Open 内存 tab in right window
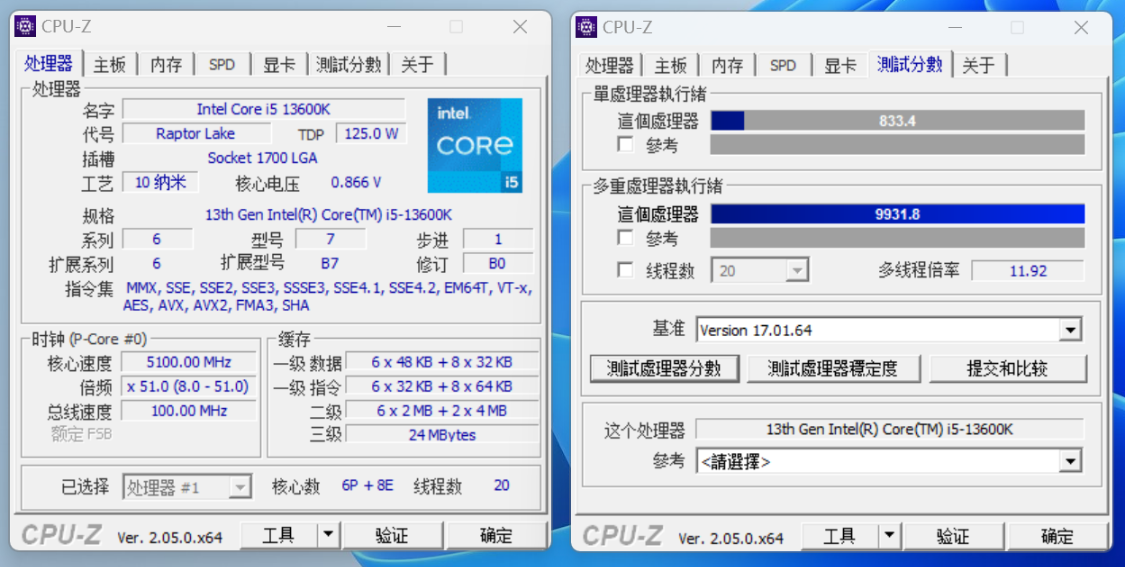This screenshot has height=567, width=1125. coord(727,65)
